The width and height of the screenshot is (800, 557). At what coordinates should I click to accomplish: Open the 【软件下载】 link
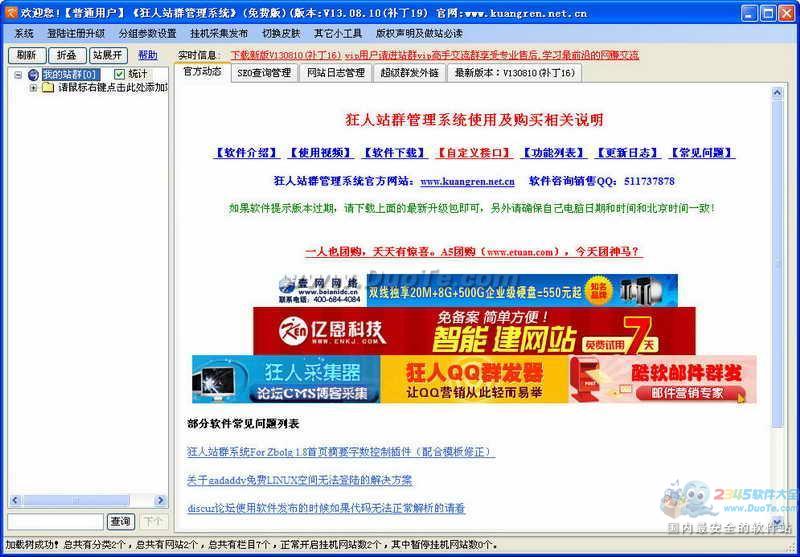(x=394, y=153)
